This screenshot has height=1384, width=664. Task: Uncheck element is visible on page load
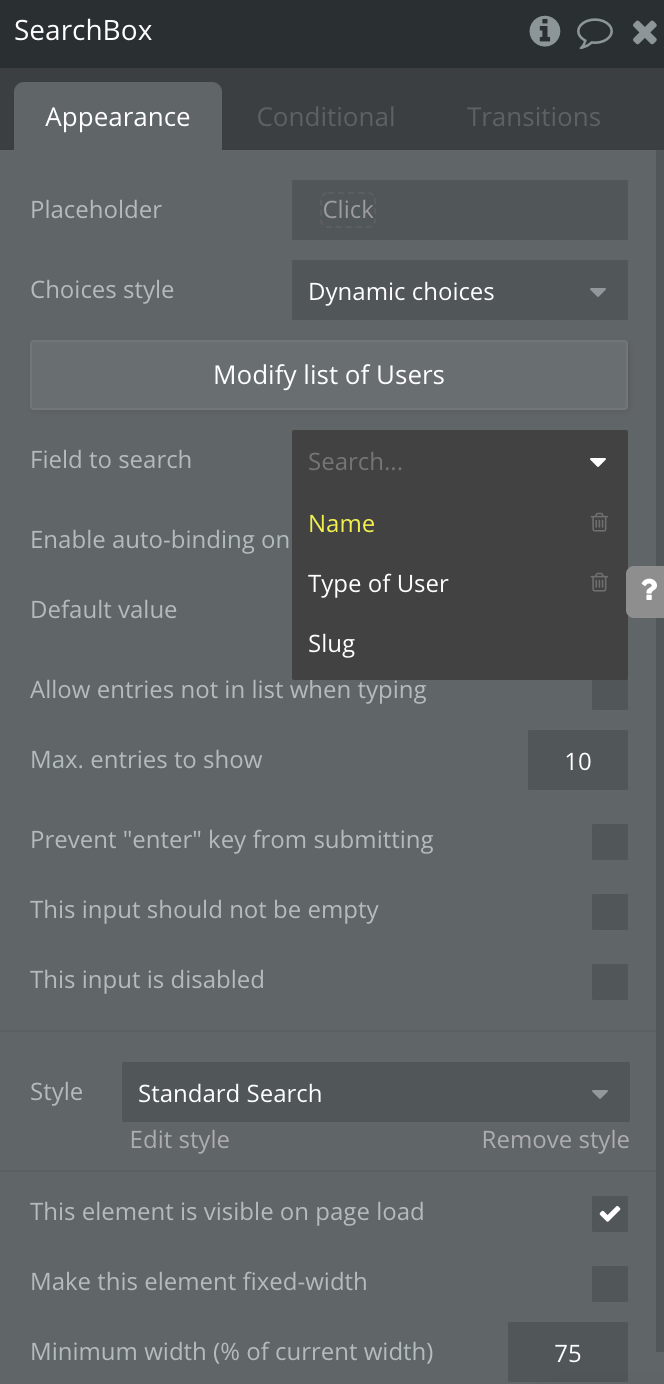pos(609,1214)
